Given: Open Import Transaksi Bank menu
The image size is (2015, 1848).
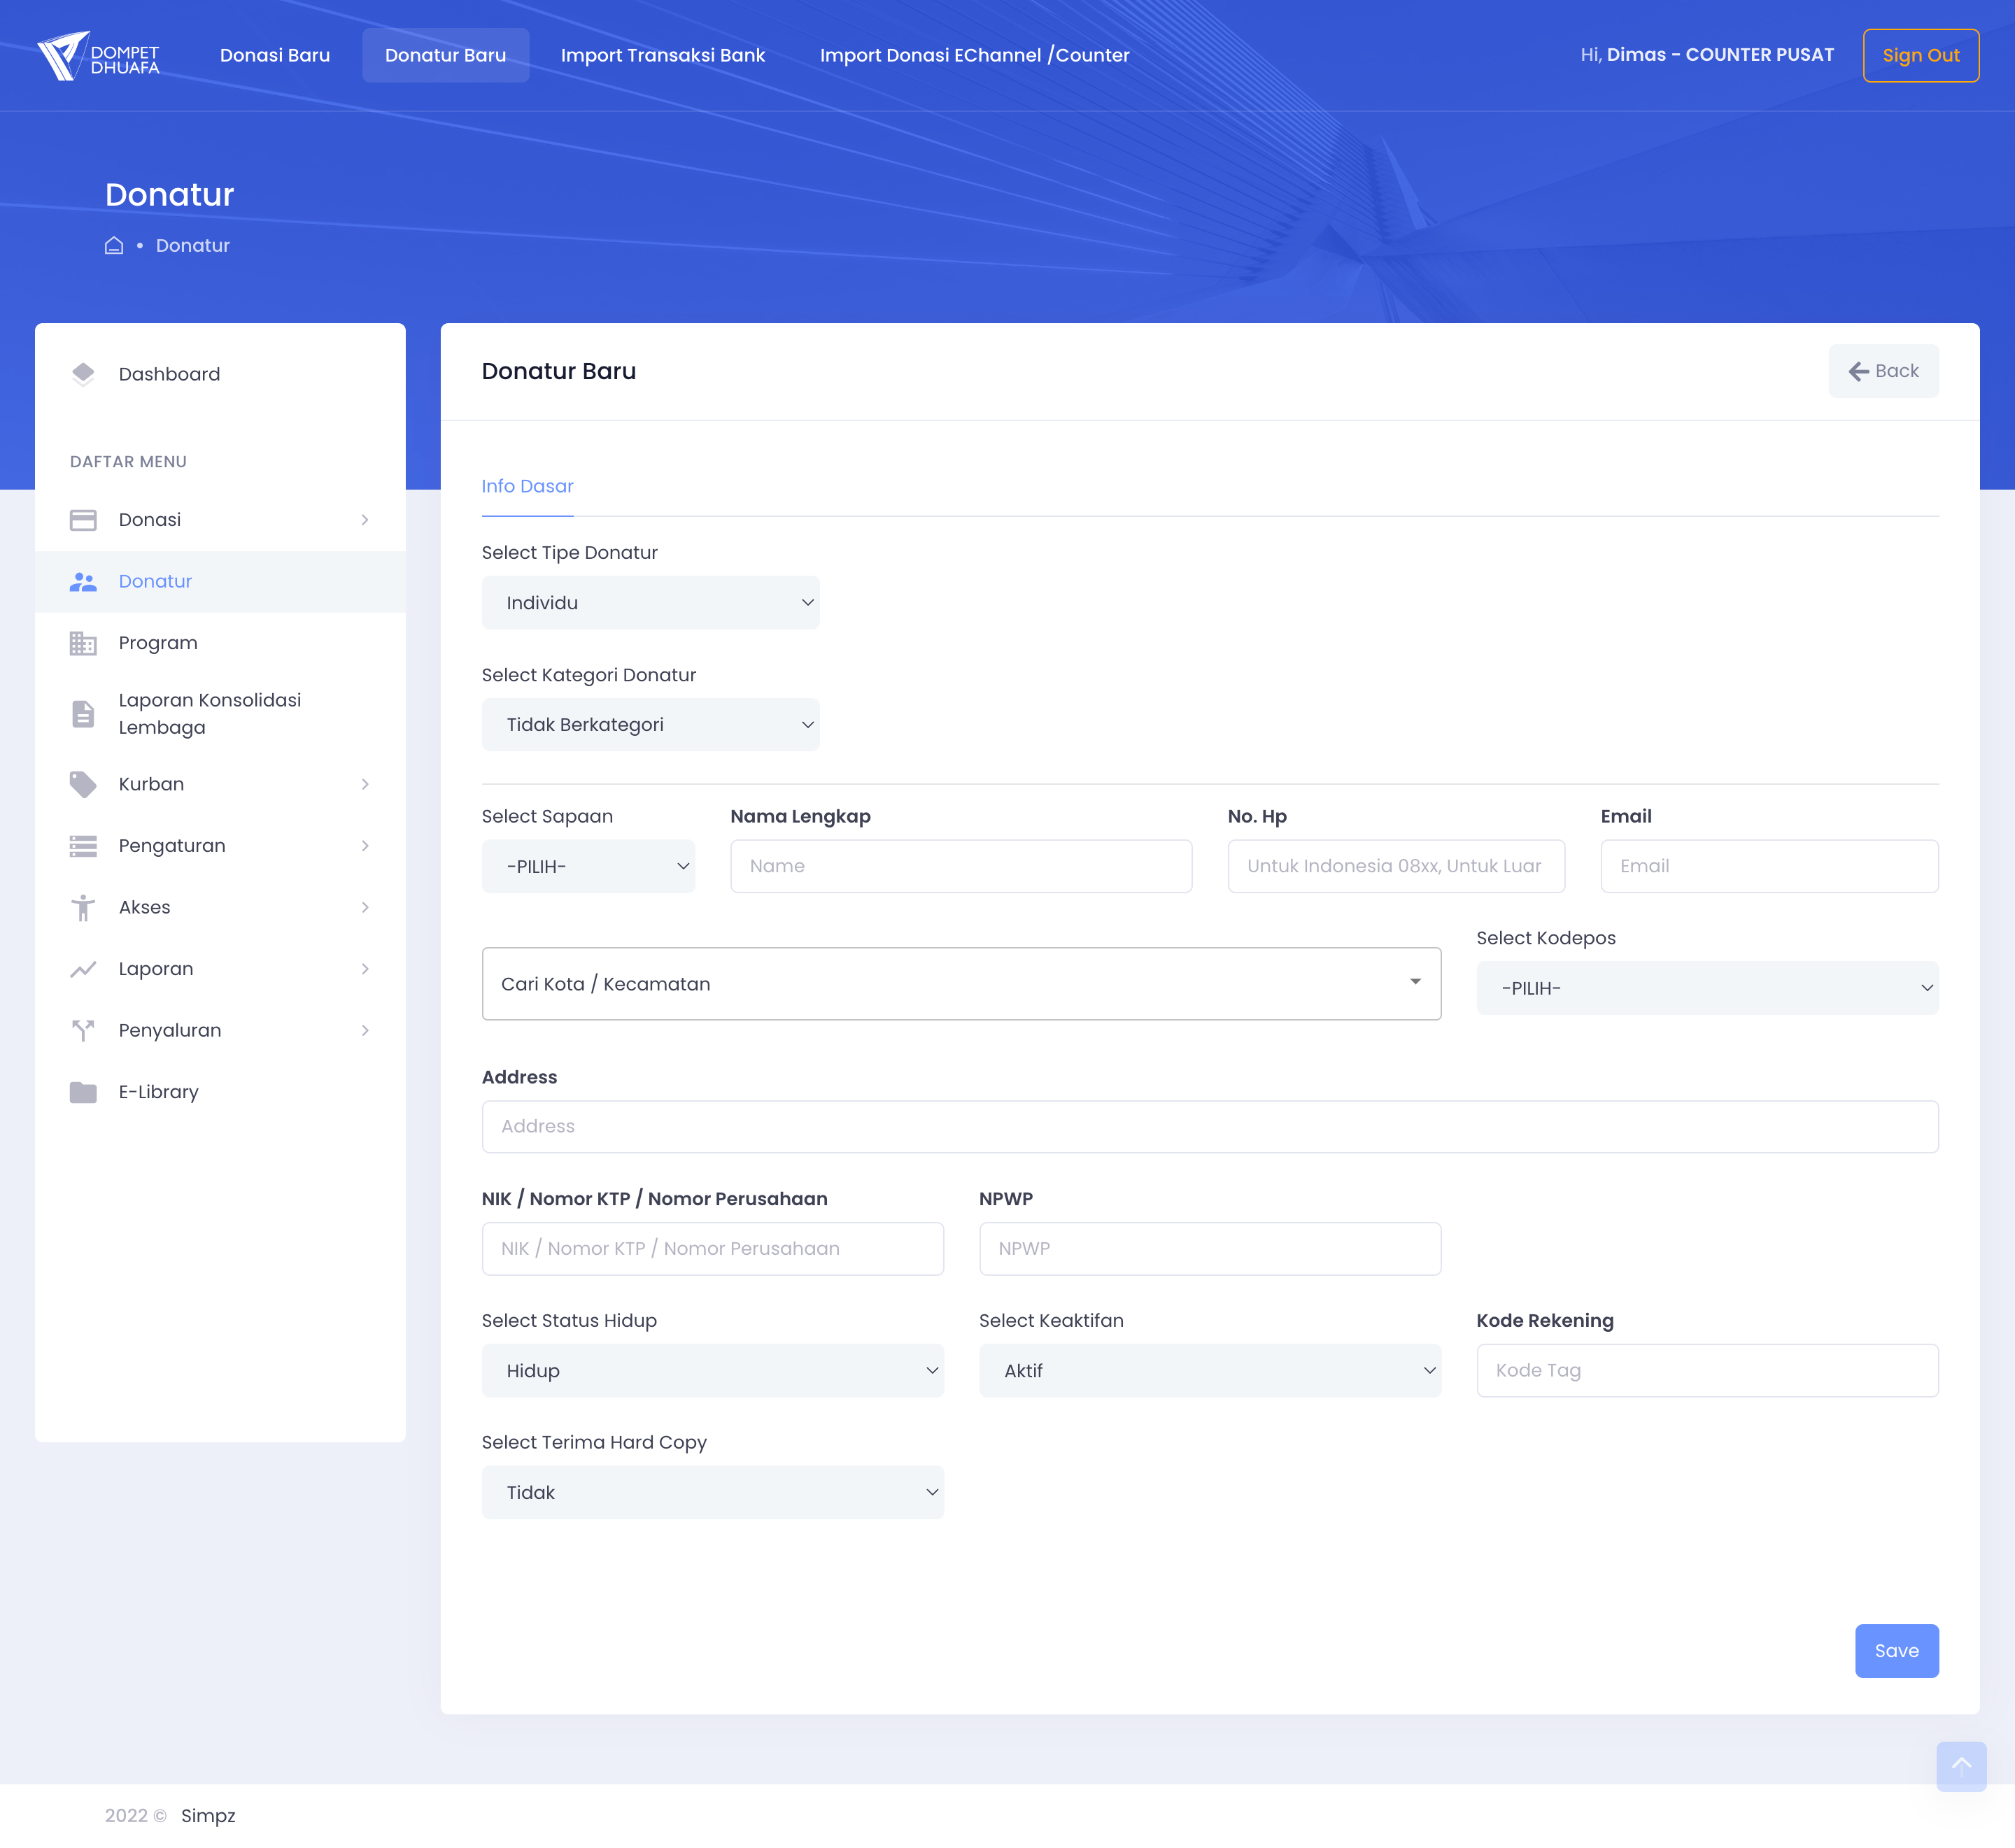Looking at the screenshot, I should tap(662, 56).
